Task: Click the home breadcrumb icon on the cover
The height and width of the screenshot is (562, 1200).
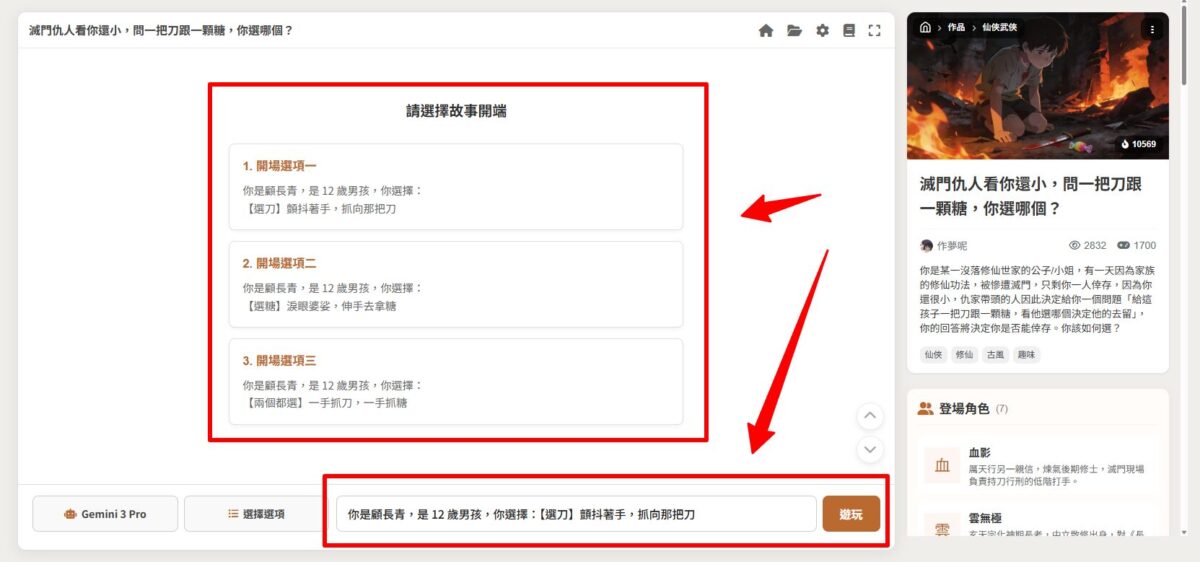Action: pos(925,28)
